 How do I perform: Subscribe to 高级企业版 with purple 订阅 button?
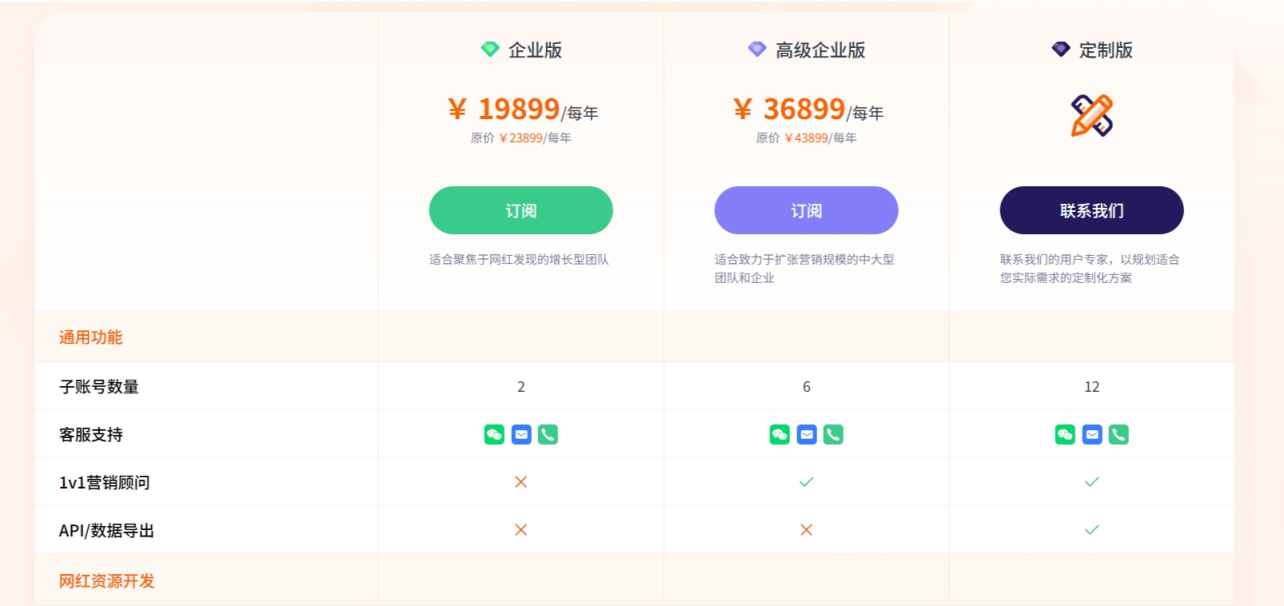806,210
